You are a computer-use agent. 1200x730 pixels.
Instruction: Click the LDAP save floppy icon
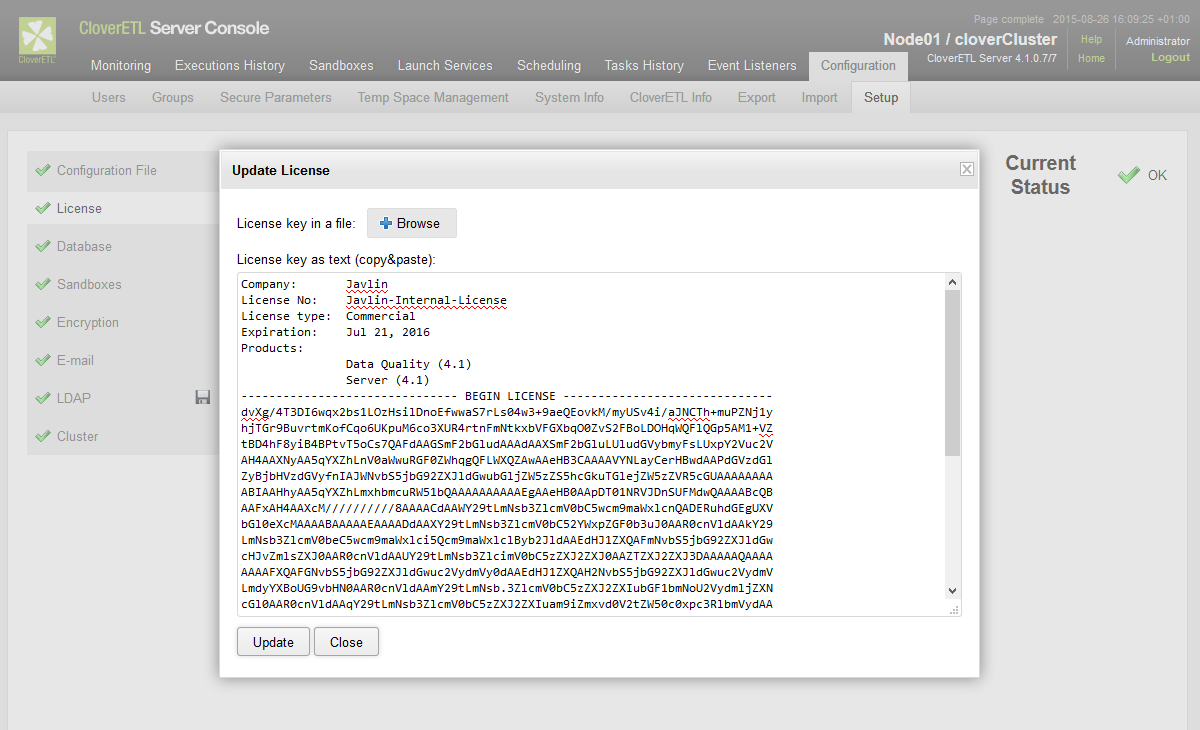[x=203, y=398]
